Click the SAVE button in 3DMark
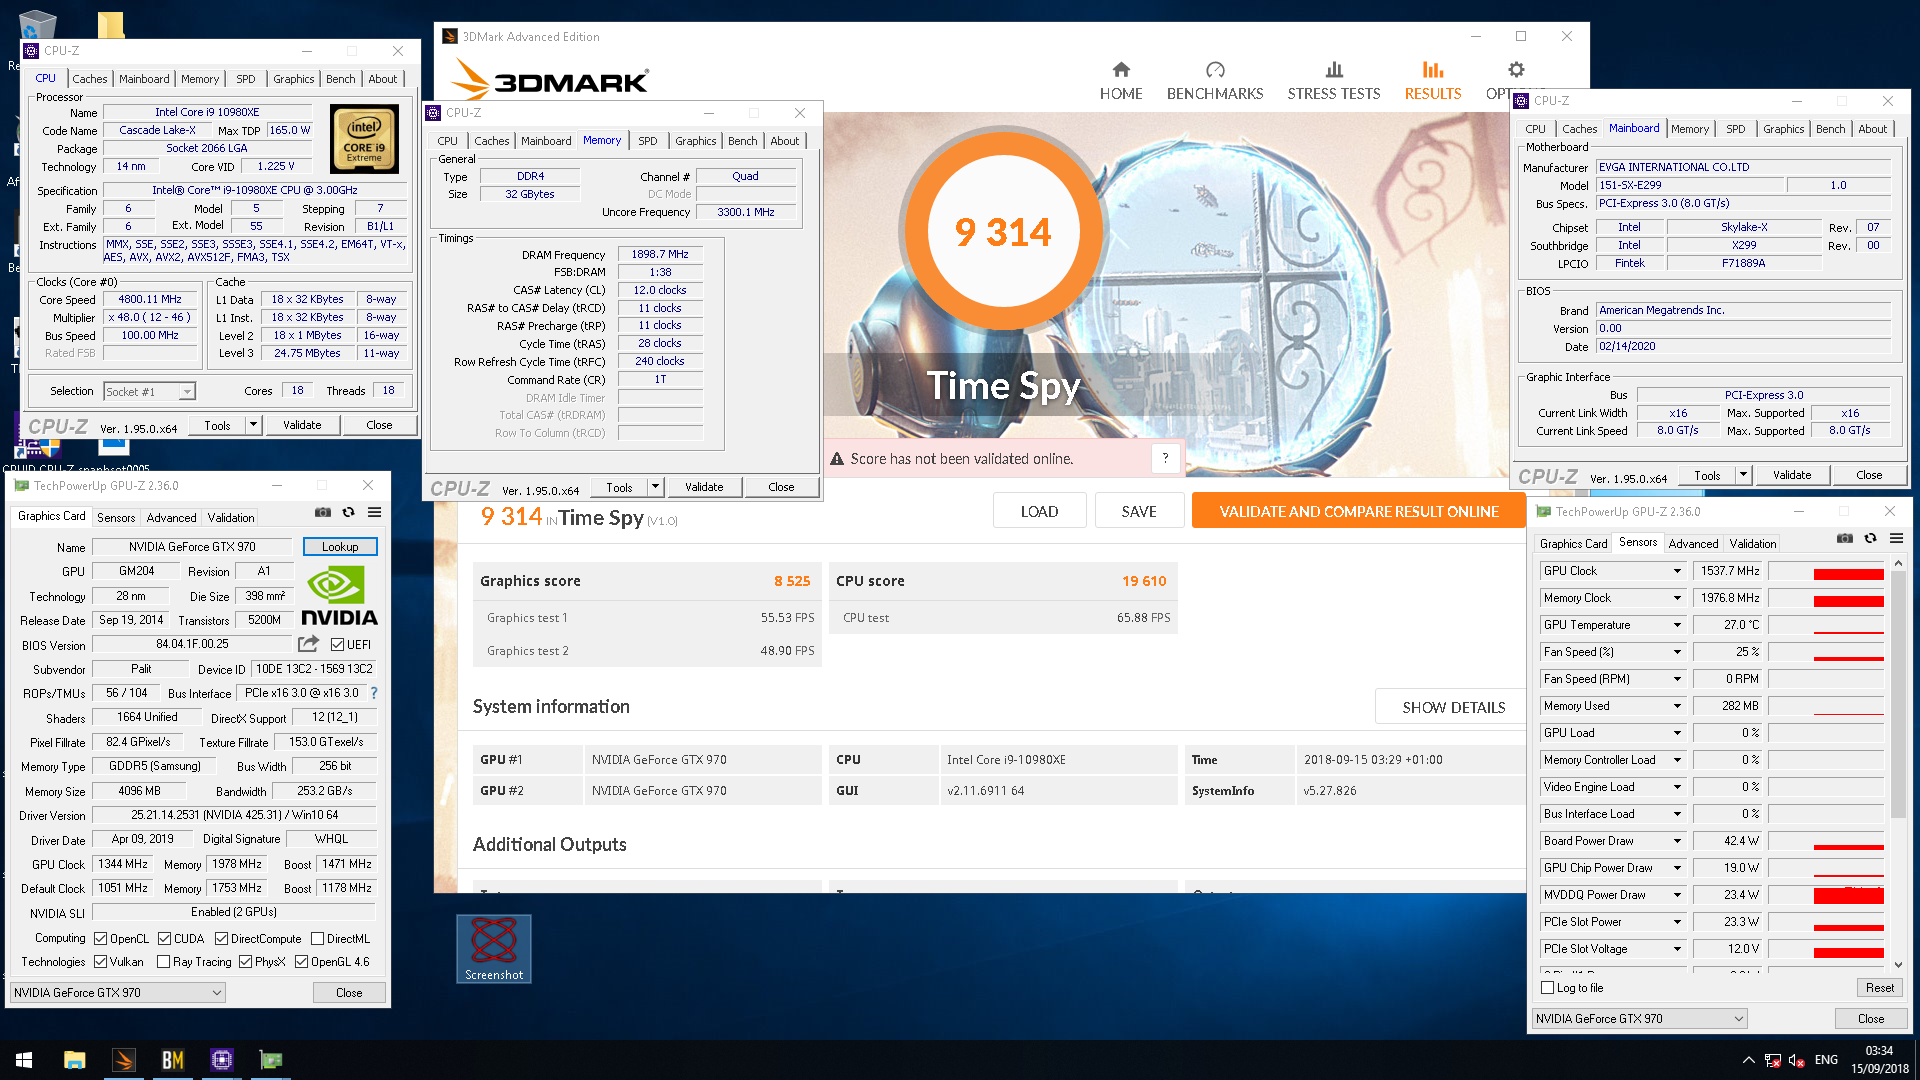 point(1139,511)
